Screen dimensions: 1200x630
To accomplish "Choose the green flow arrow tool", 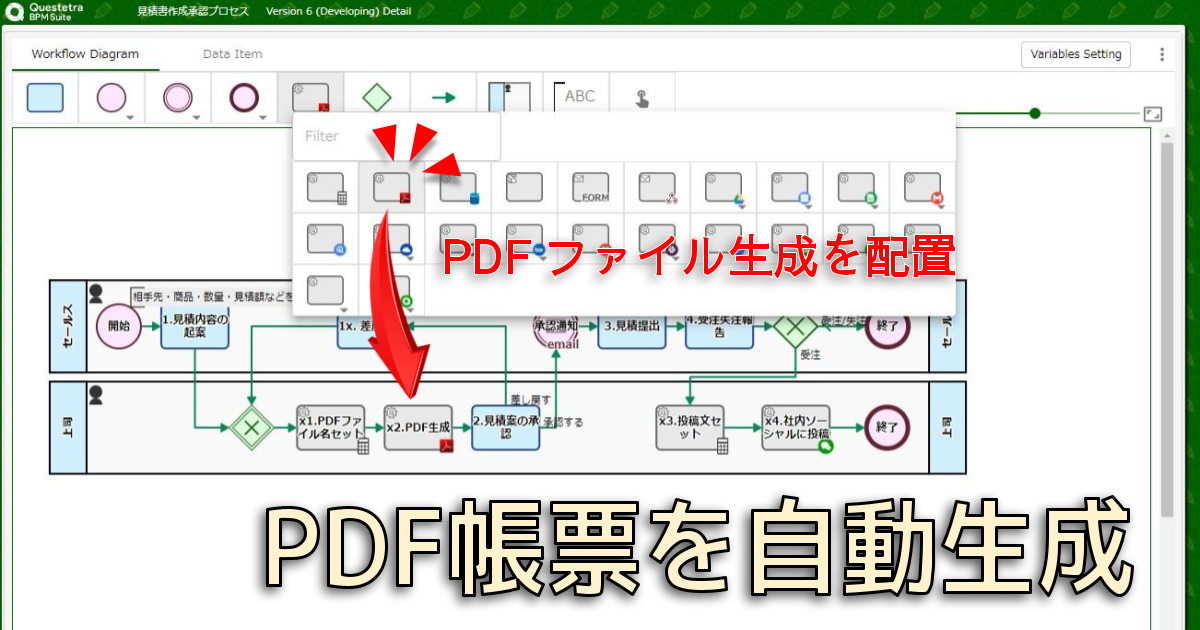I will coord(443,98).
